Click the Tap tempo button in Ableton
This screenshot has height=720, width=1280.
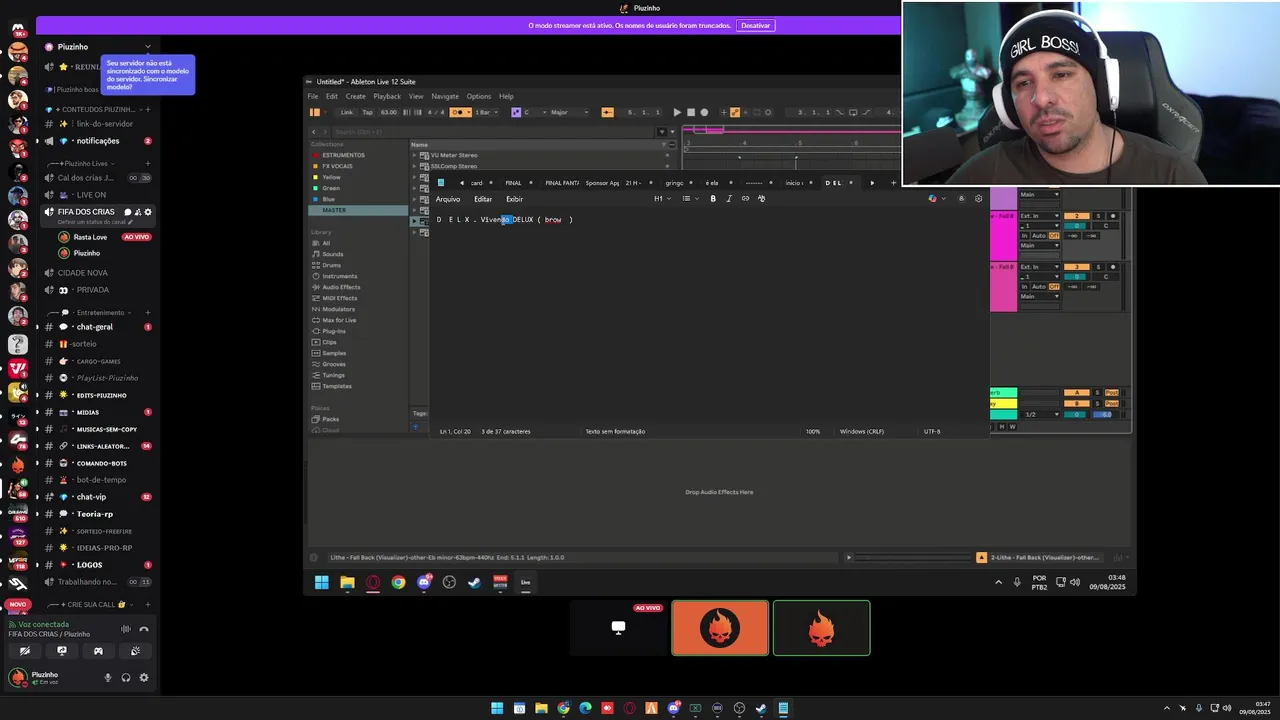[x=367, y=112]
